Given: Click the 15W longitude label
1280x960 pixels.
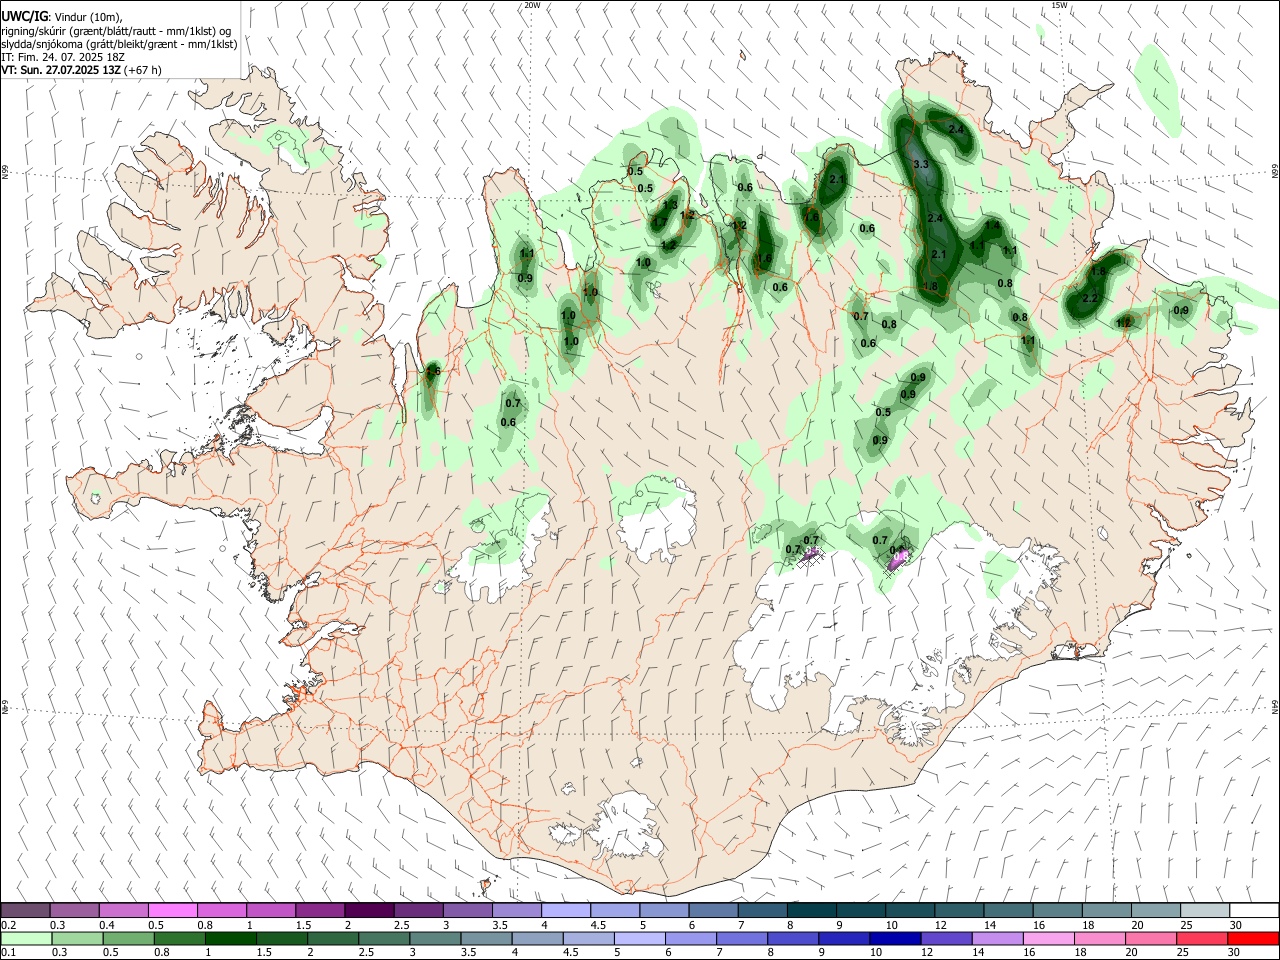Looking at the screenshot, I should coord(1060,4).
